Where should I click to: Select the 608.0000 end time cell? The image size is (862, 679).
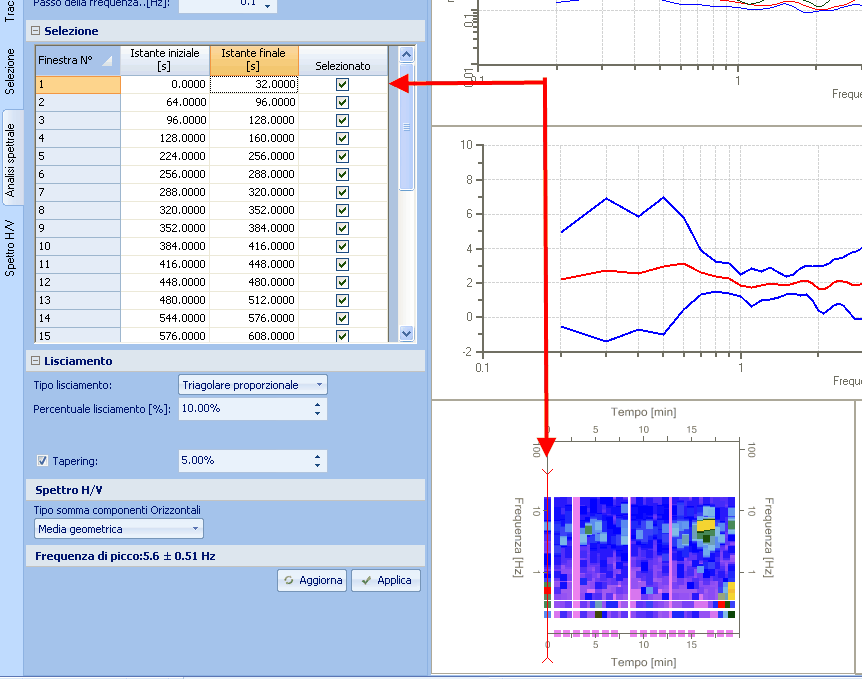coord(254,335)
